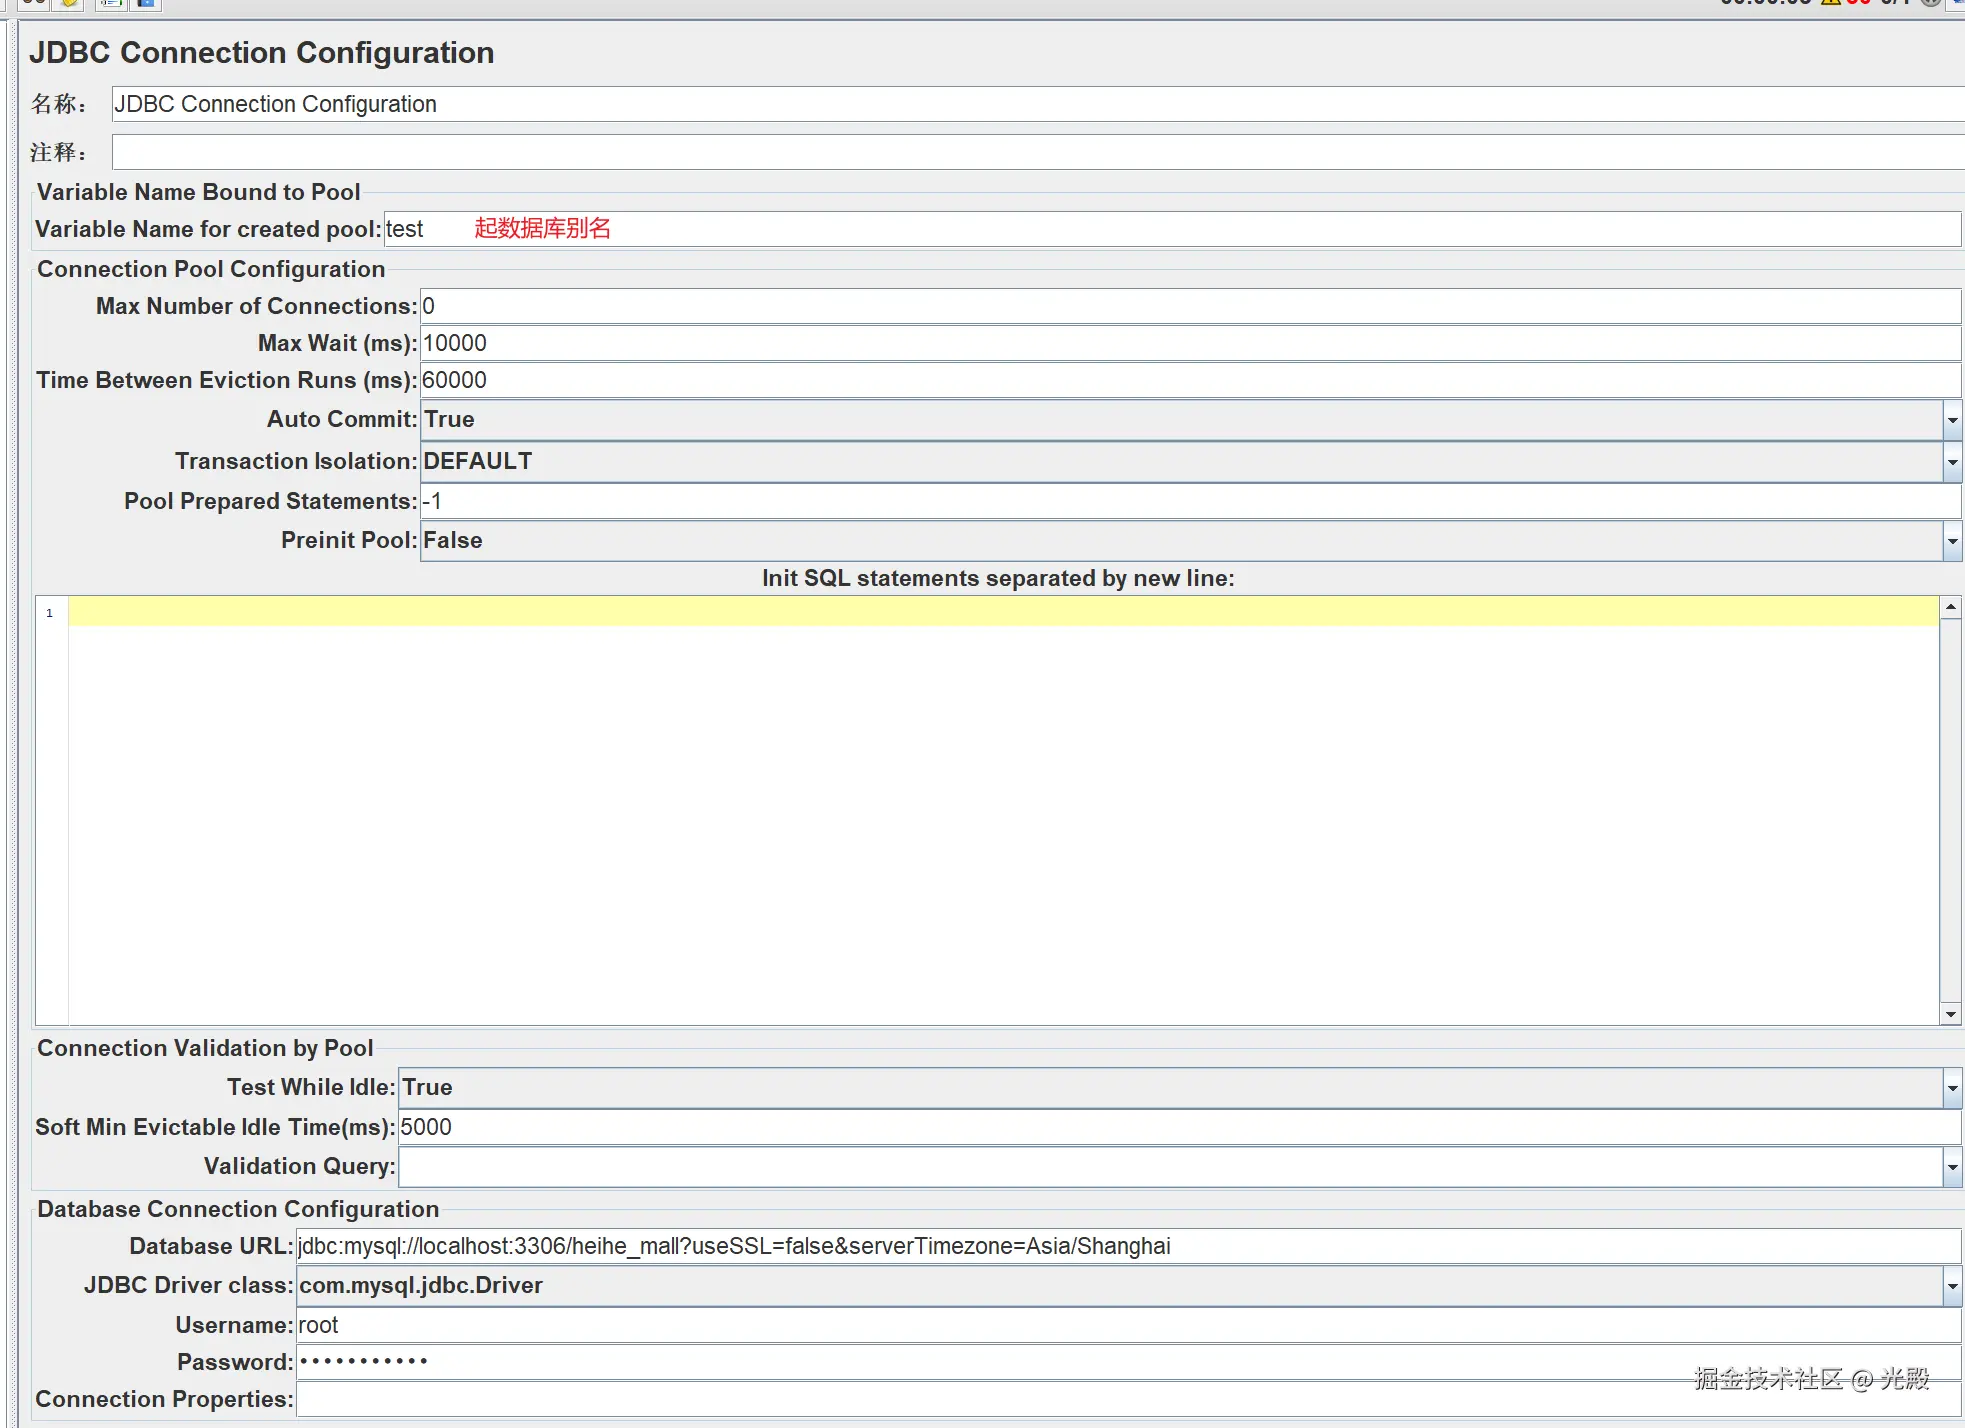Expand the Transaction Isolation combo box
The width and height of the screenshot is (1965, 1428).
1951,462
